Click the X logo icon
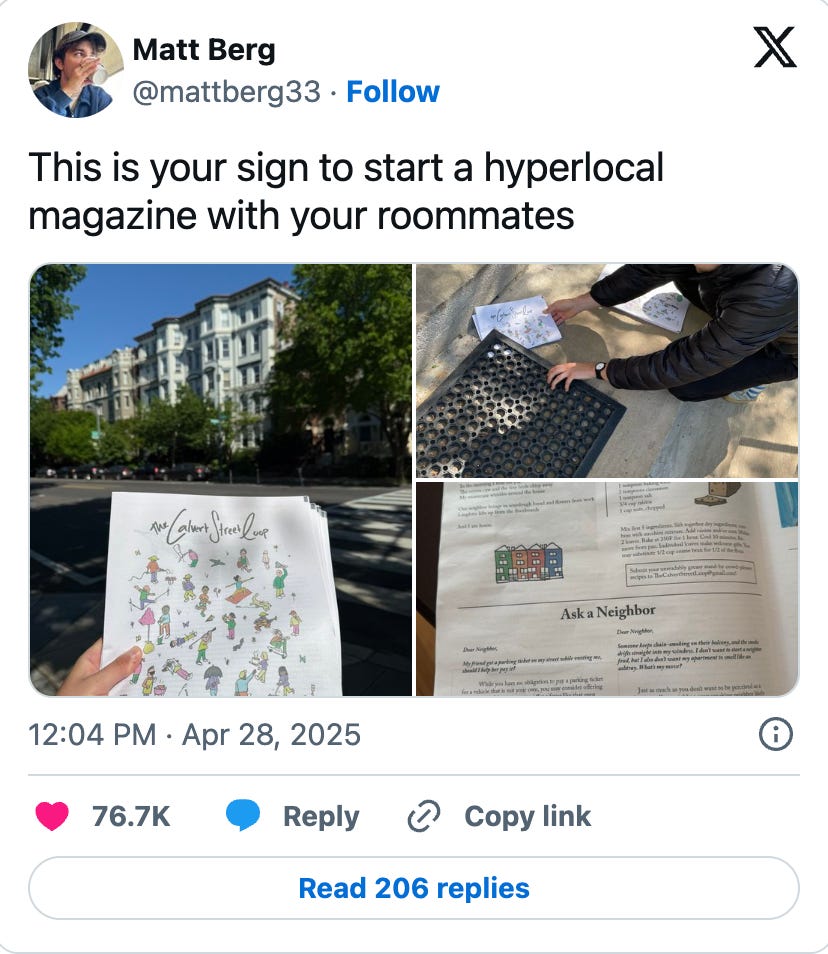828x954 pixels. [x=774, y=47]
